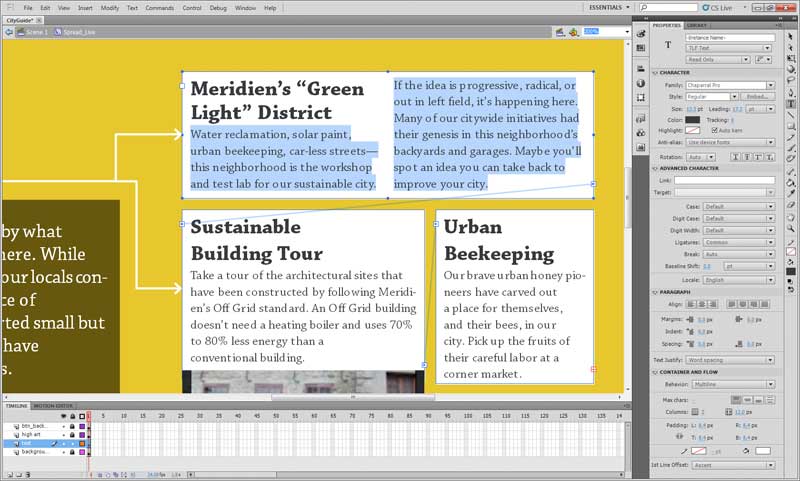The height and width of the screenshot is (481, 800).
Task: Open the Transform panel icon
Action: pyautogui.click(x=641, y=97)
